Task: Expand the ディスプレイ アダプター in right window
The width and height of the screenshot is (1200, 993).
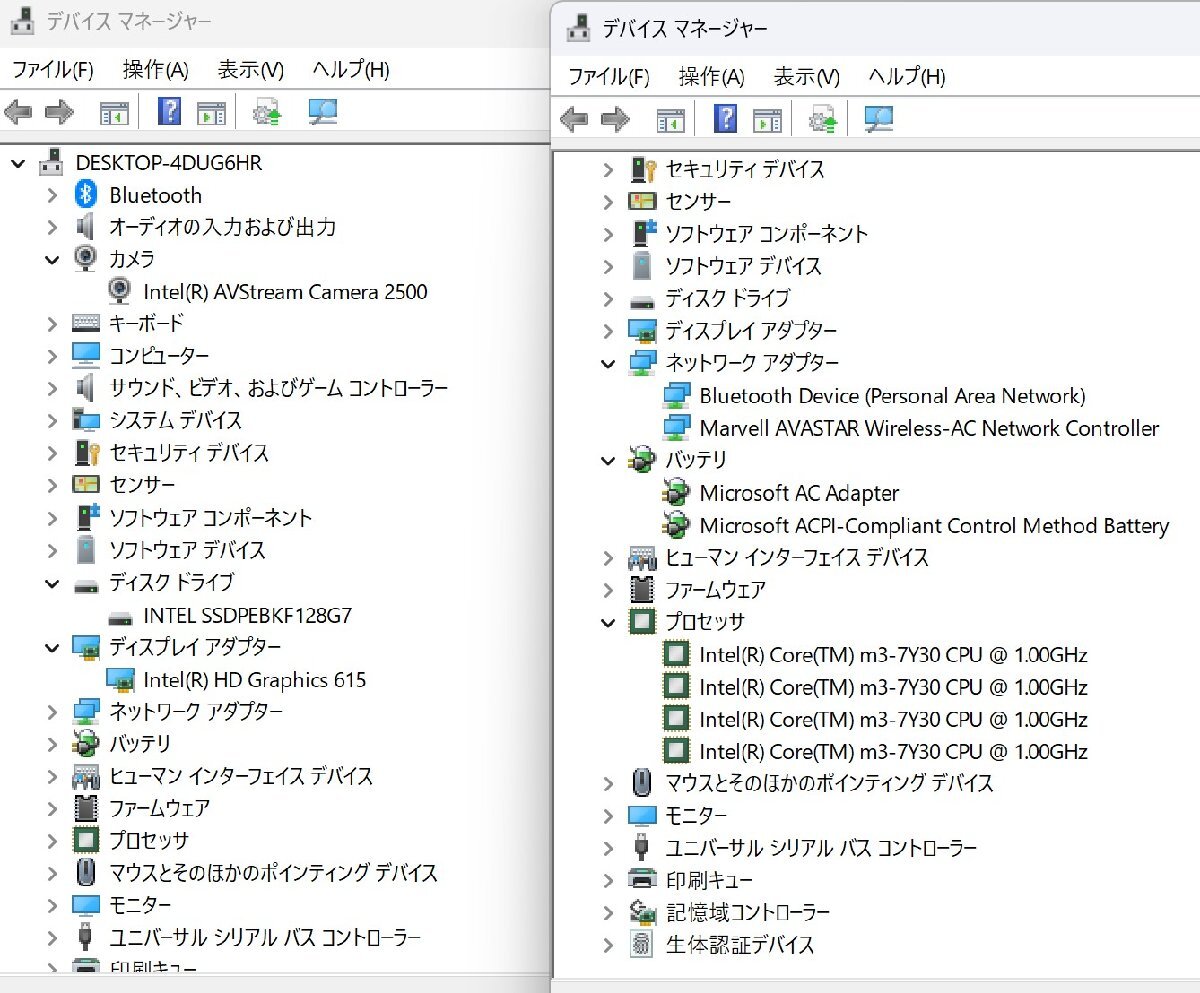Action: coord(610,330)
